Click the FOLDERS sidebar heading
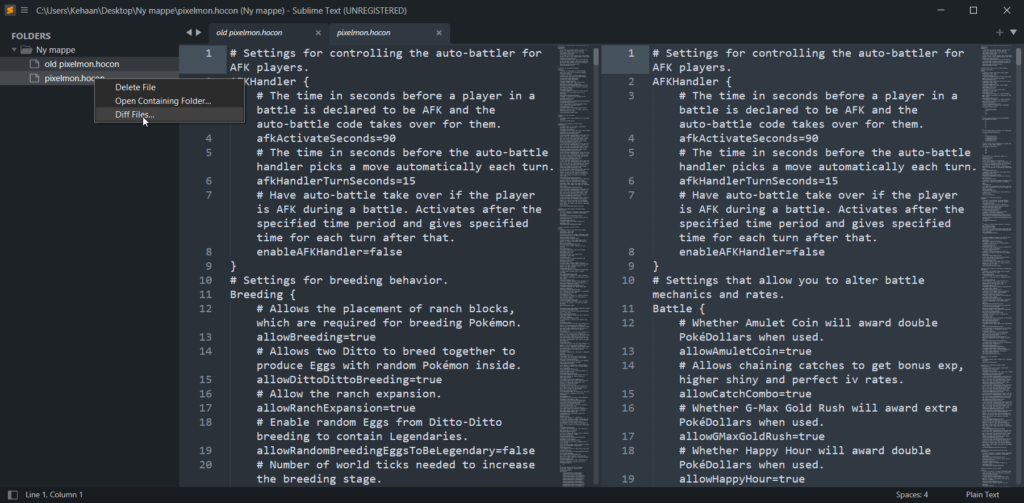This screenshot has height=503, width=1024. coord(31,36)
